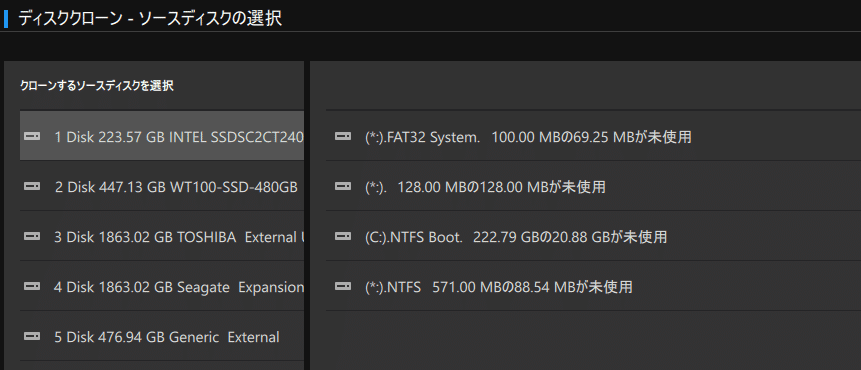Click the drive icon beside Disk 2 WT100-SSD-480GB
This screenshot has width=861, height=370.
[x=32, y=187]
